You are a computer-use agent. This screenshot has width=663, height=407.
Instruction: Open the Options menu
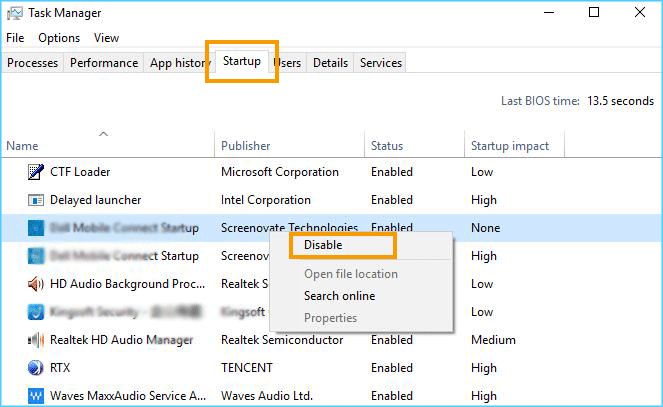59,38
